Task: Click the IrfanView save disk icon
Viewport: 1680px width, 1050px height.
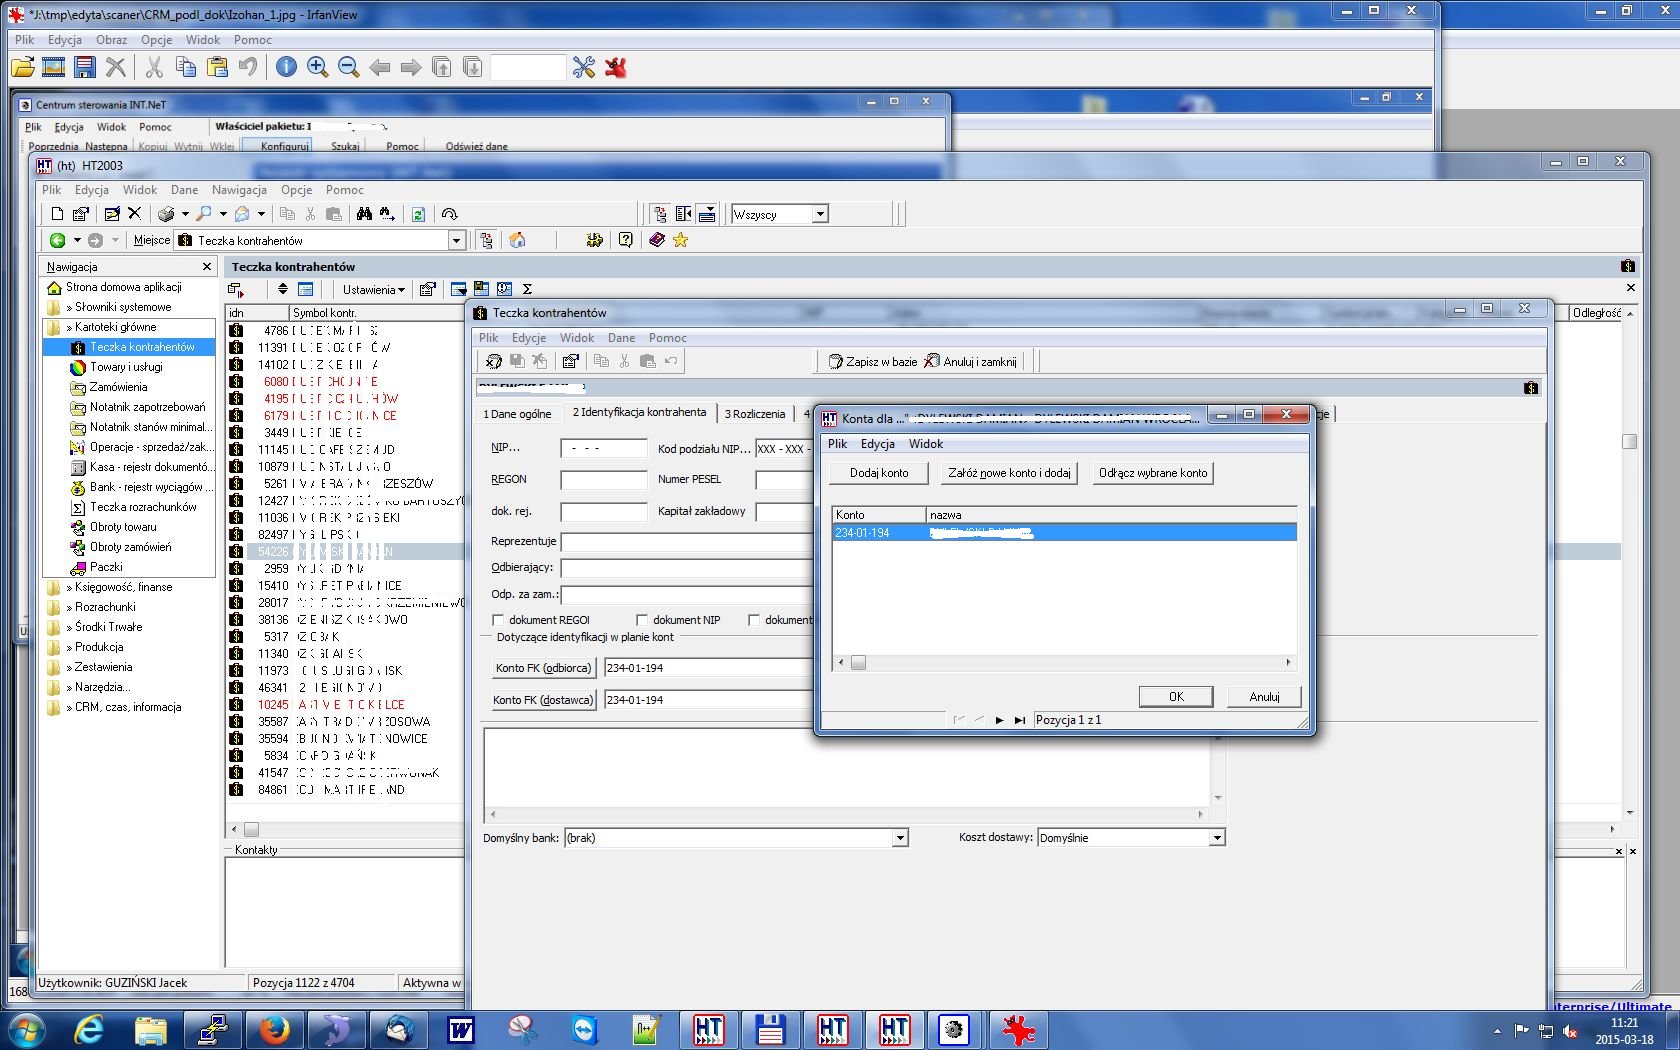Action: (85, 67)
